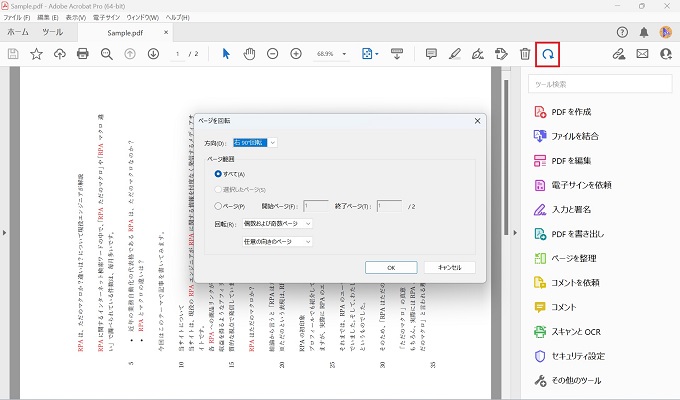Upload the file to cloud storage
The height and width of the screenshot is (400, 680).
pos(59,54)
